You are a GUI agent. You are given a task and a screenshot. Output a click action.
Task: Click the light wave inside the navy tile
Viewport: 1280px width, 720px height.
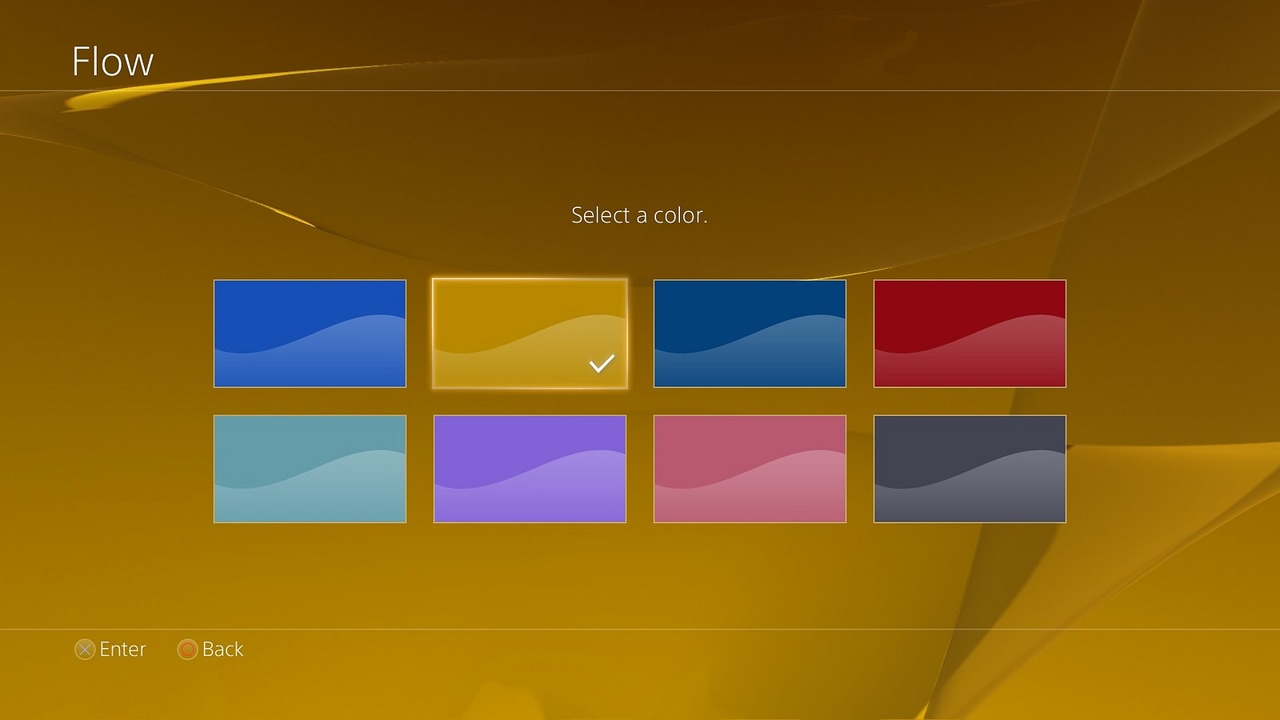[780, 360]
